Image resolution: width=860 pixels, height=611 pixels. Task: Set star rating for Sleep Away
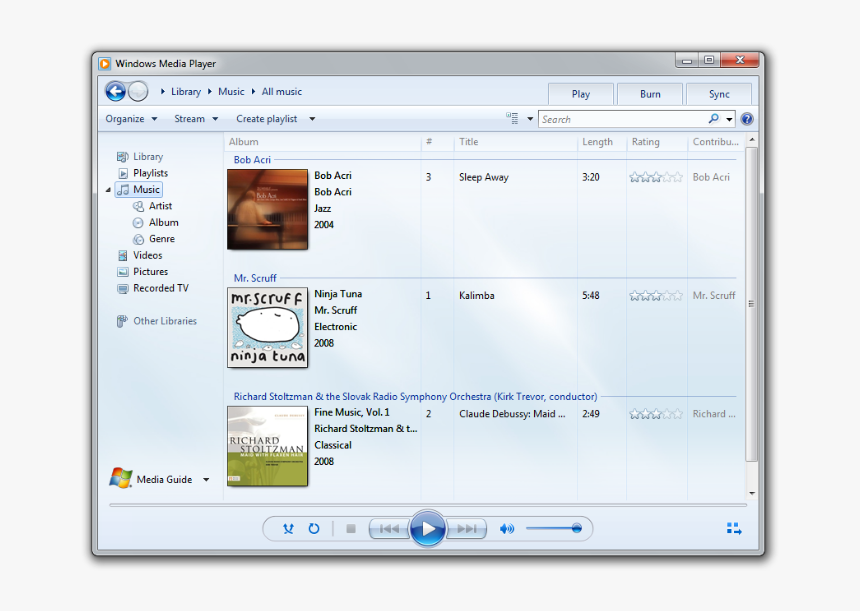tap(656, 177)
